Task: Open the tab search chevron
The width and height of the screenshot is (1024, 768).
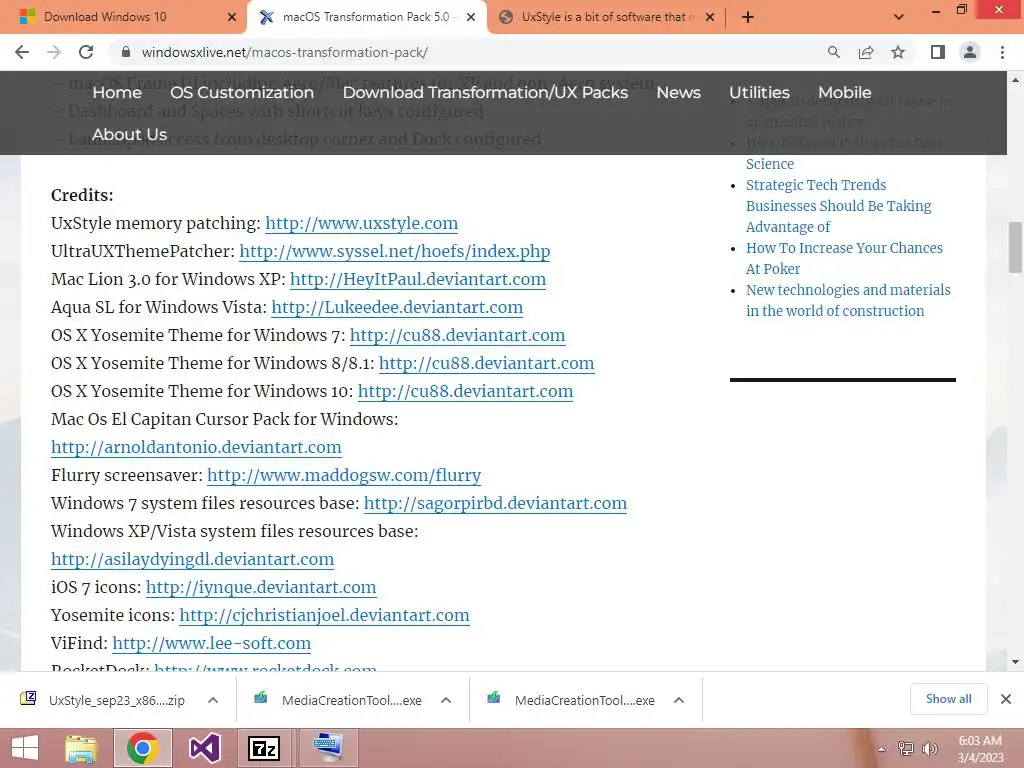Action: pos(899,17)
